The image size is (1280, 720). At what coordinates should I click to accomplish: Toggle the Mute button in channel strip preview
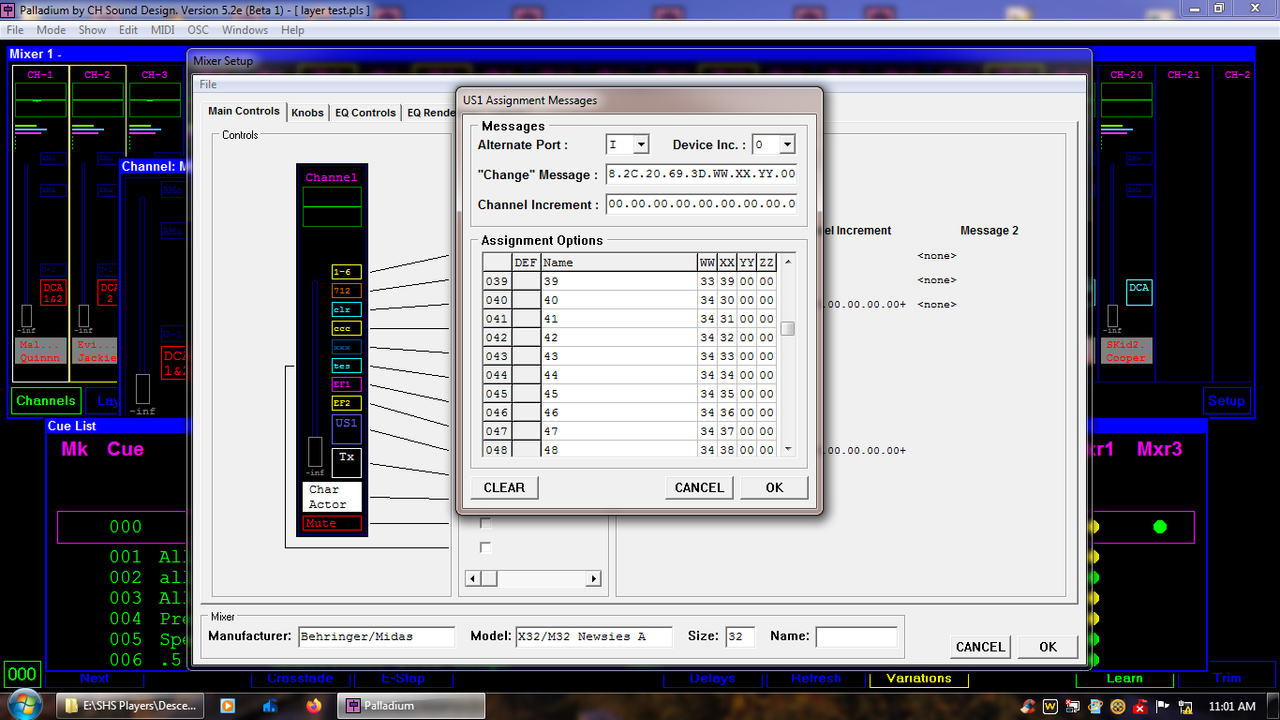click(x=332, y=523)
